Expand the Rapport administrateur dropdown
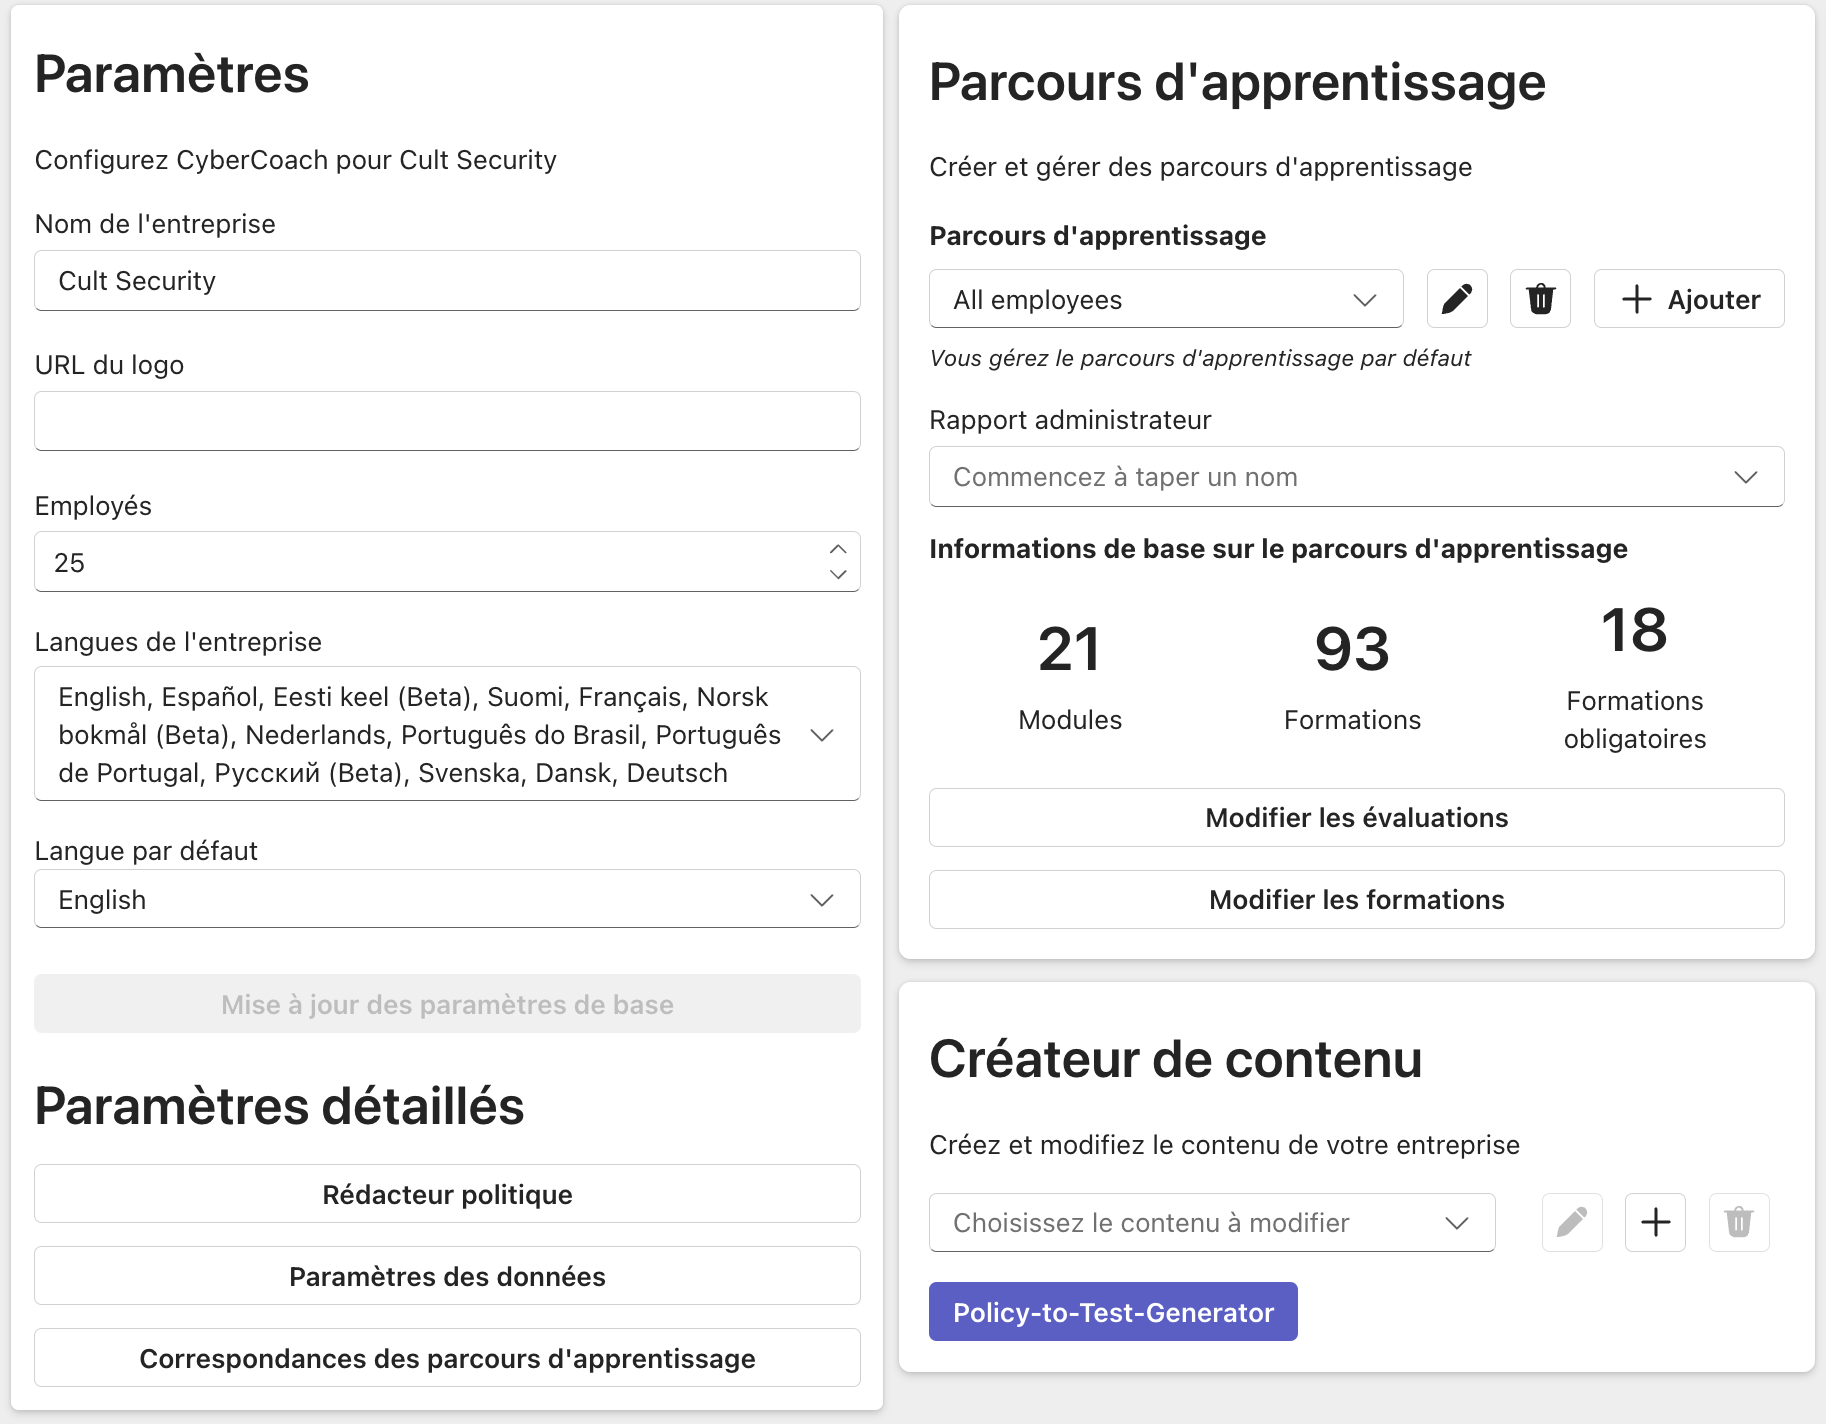This screenshot has width=1826, height=1424. tap(1746, 477)
